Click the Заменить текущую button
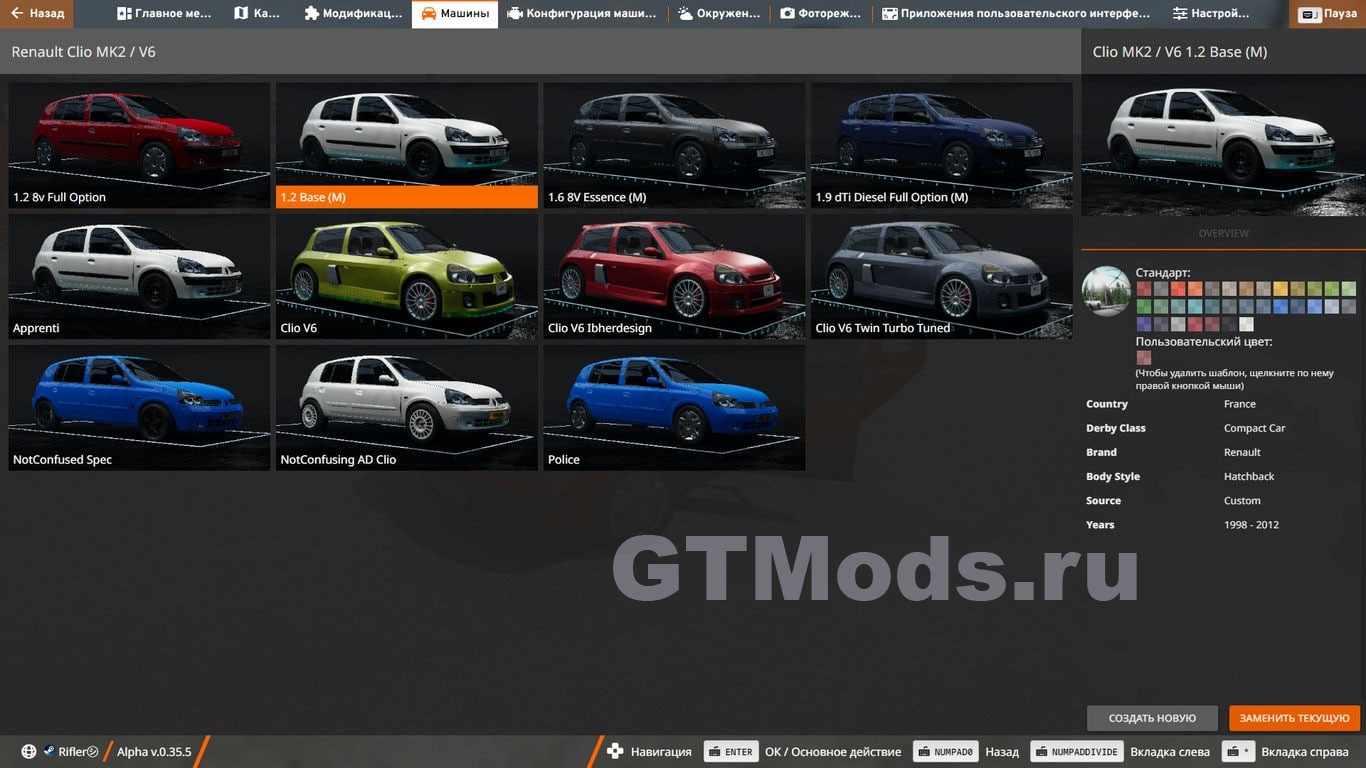The height and width of the screenshot is (768, 1366). click(1295, 718)
